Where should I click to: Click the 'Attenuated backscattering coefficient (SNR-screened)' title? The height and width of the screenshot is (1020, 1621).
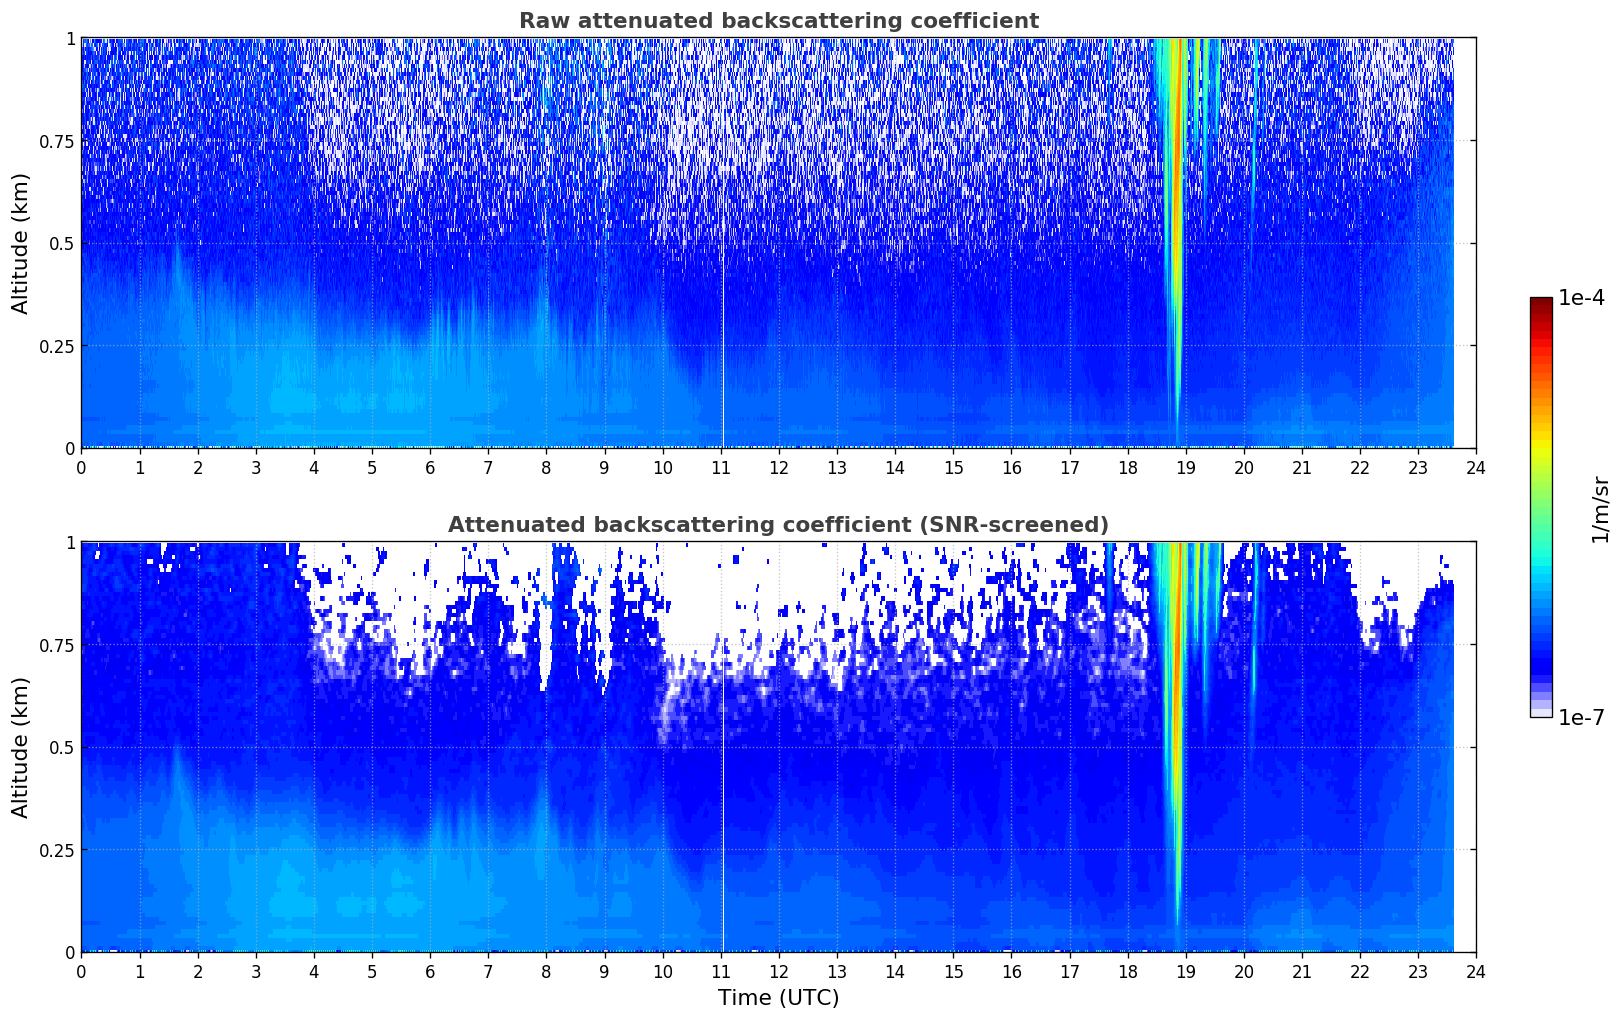[778, 525]
